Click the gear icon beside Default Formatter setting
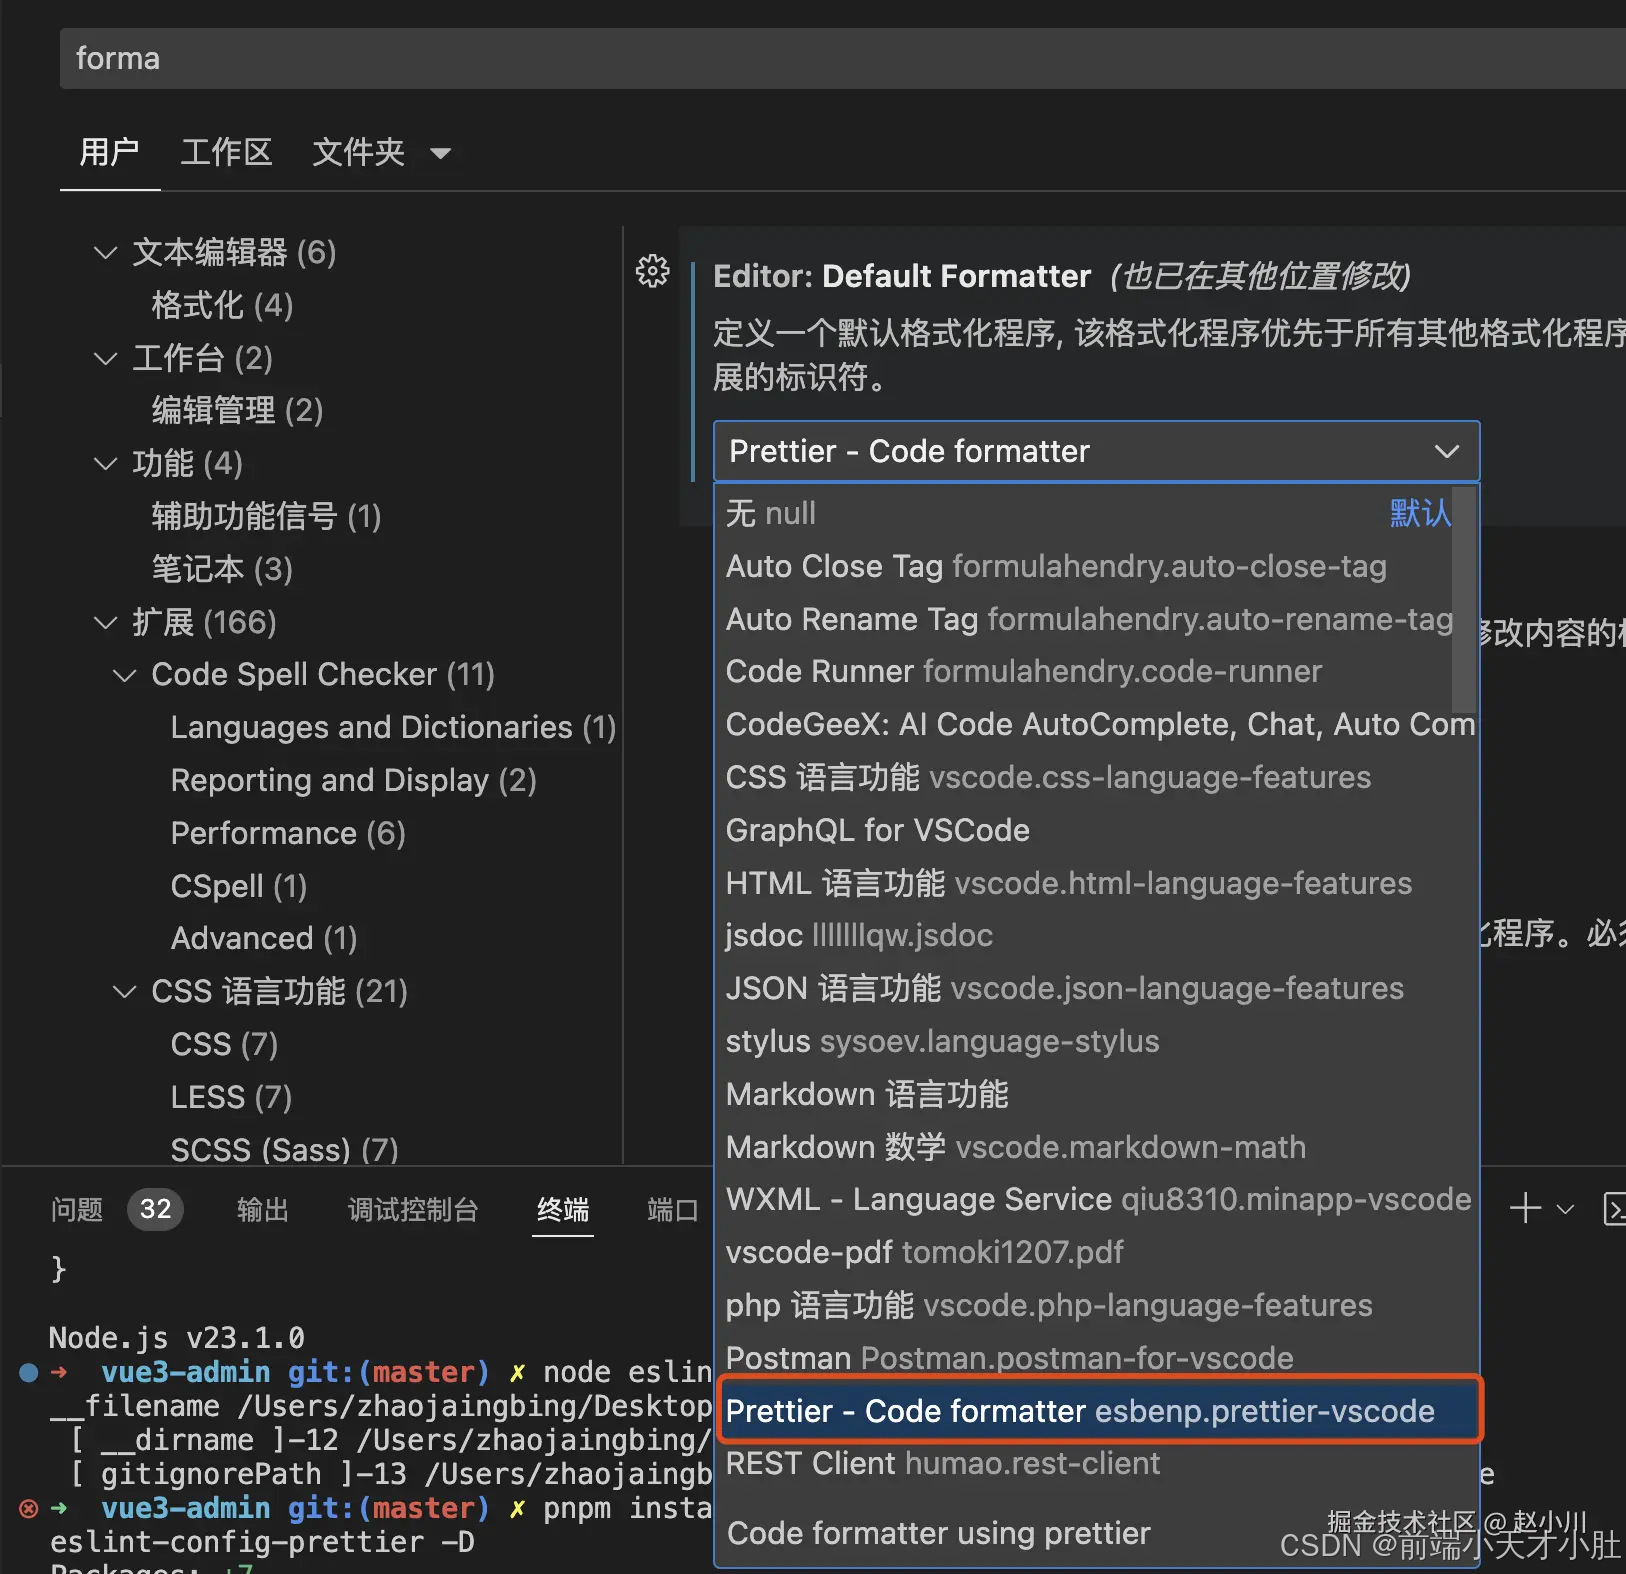 click(653, 271)
